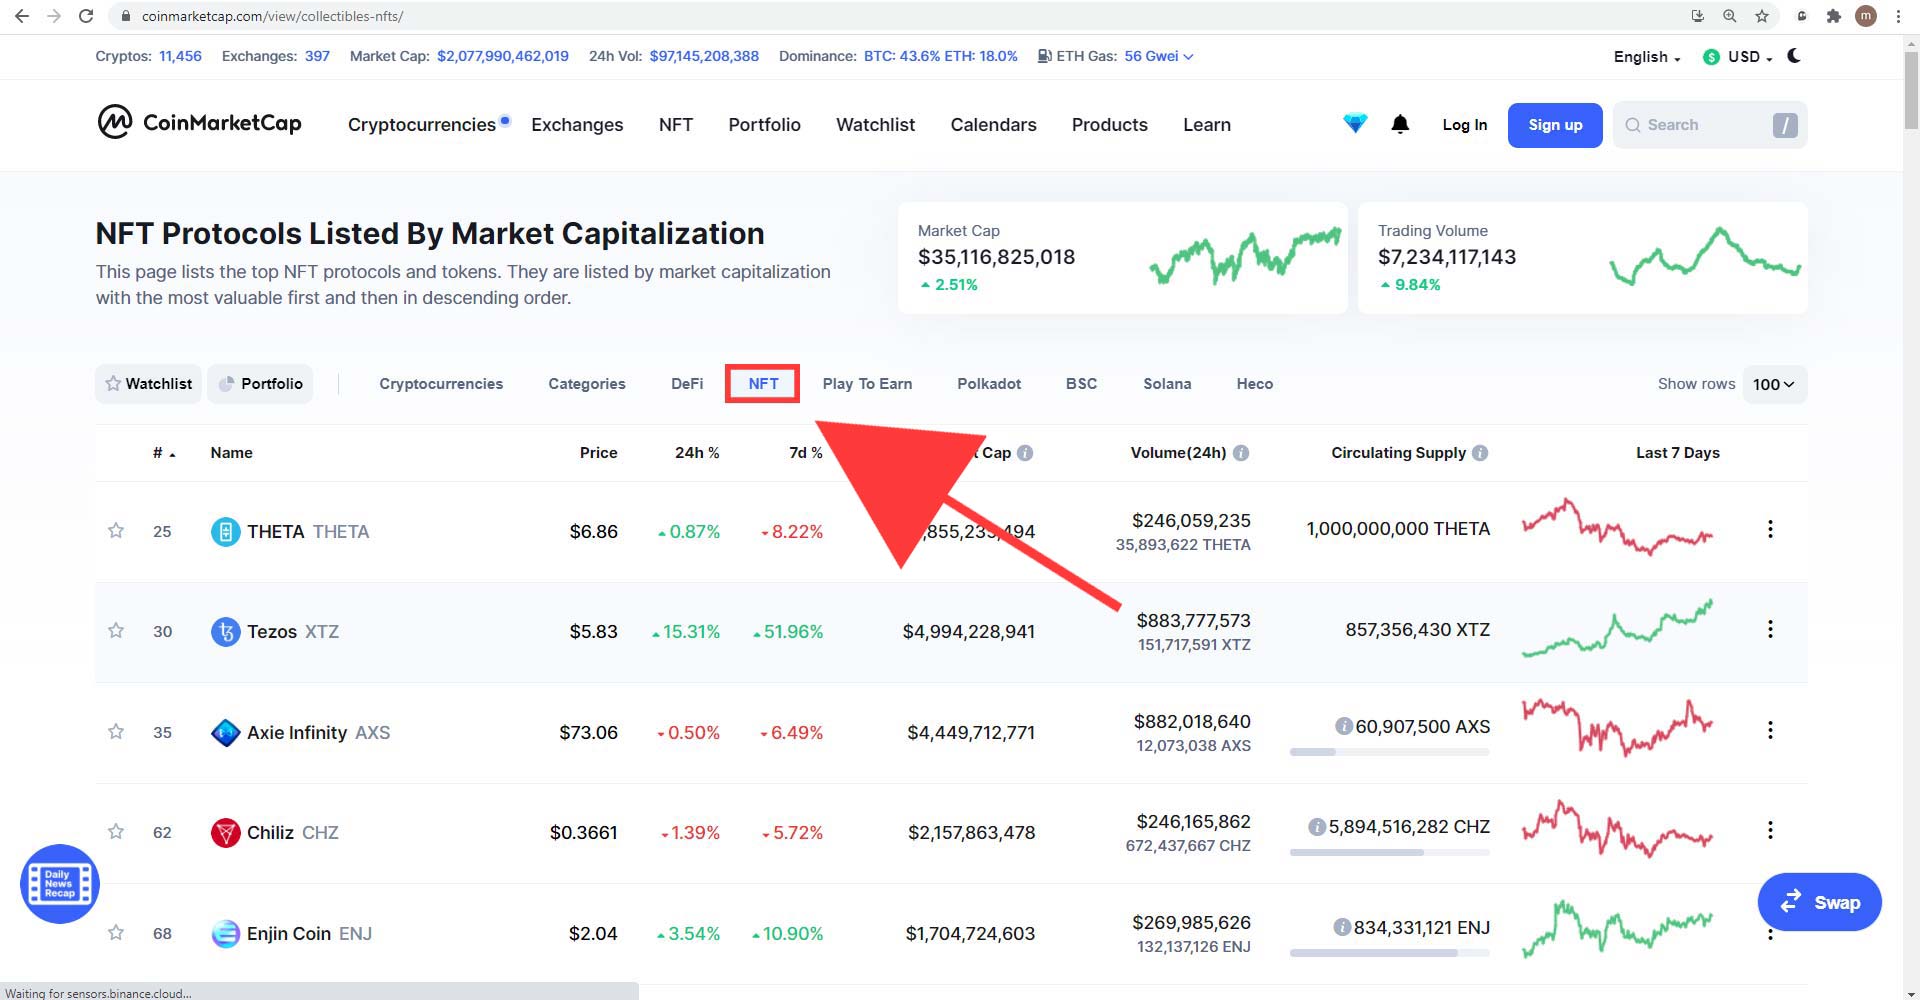Select the Categories tab
Image resolution: width=1920 pixels, height=1000 pixels.
pyautogui.click(x=587, y=384)
